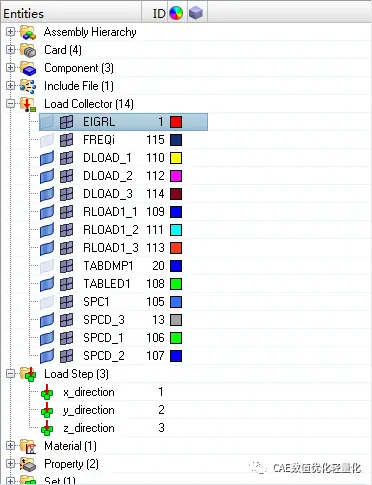The height and width of the screenshot is (485, 372).
Task: Click the ID value 113 of RLOAD1_3
Action: pos(155,248)
